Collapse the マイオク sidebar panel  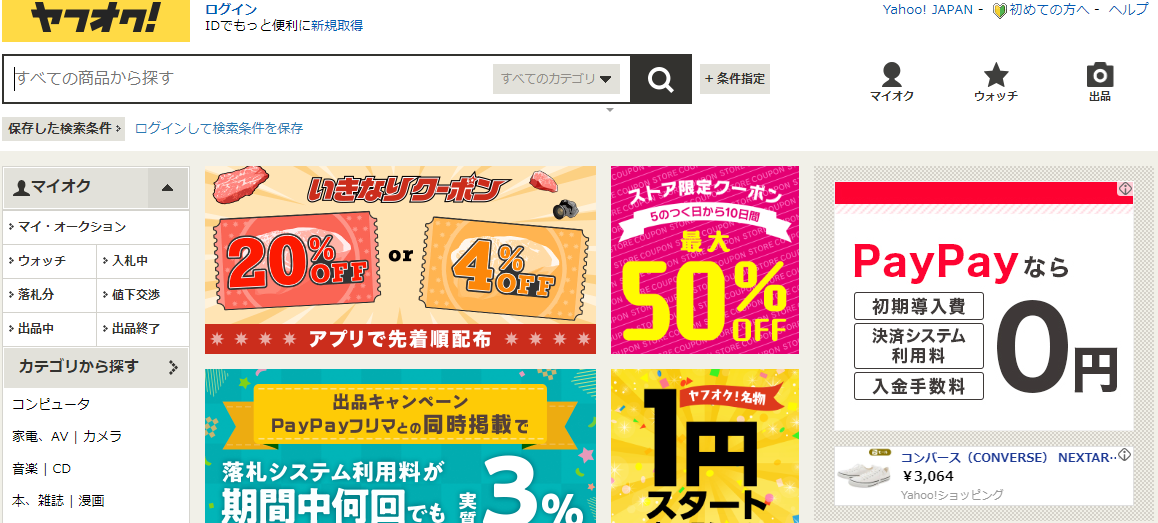coord(168,188)
